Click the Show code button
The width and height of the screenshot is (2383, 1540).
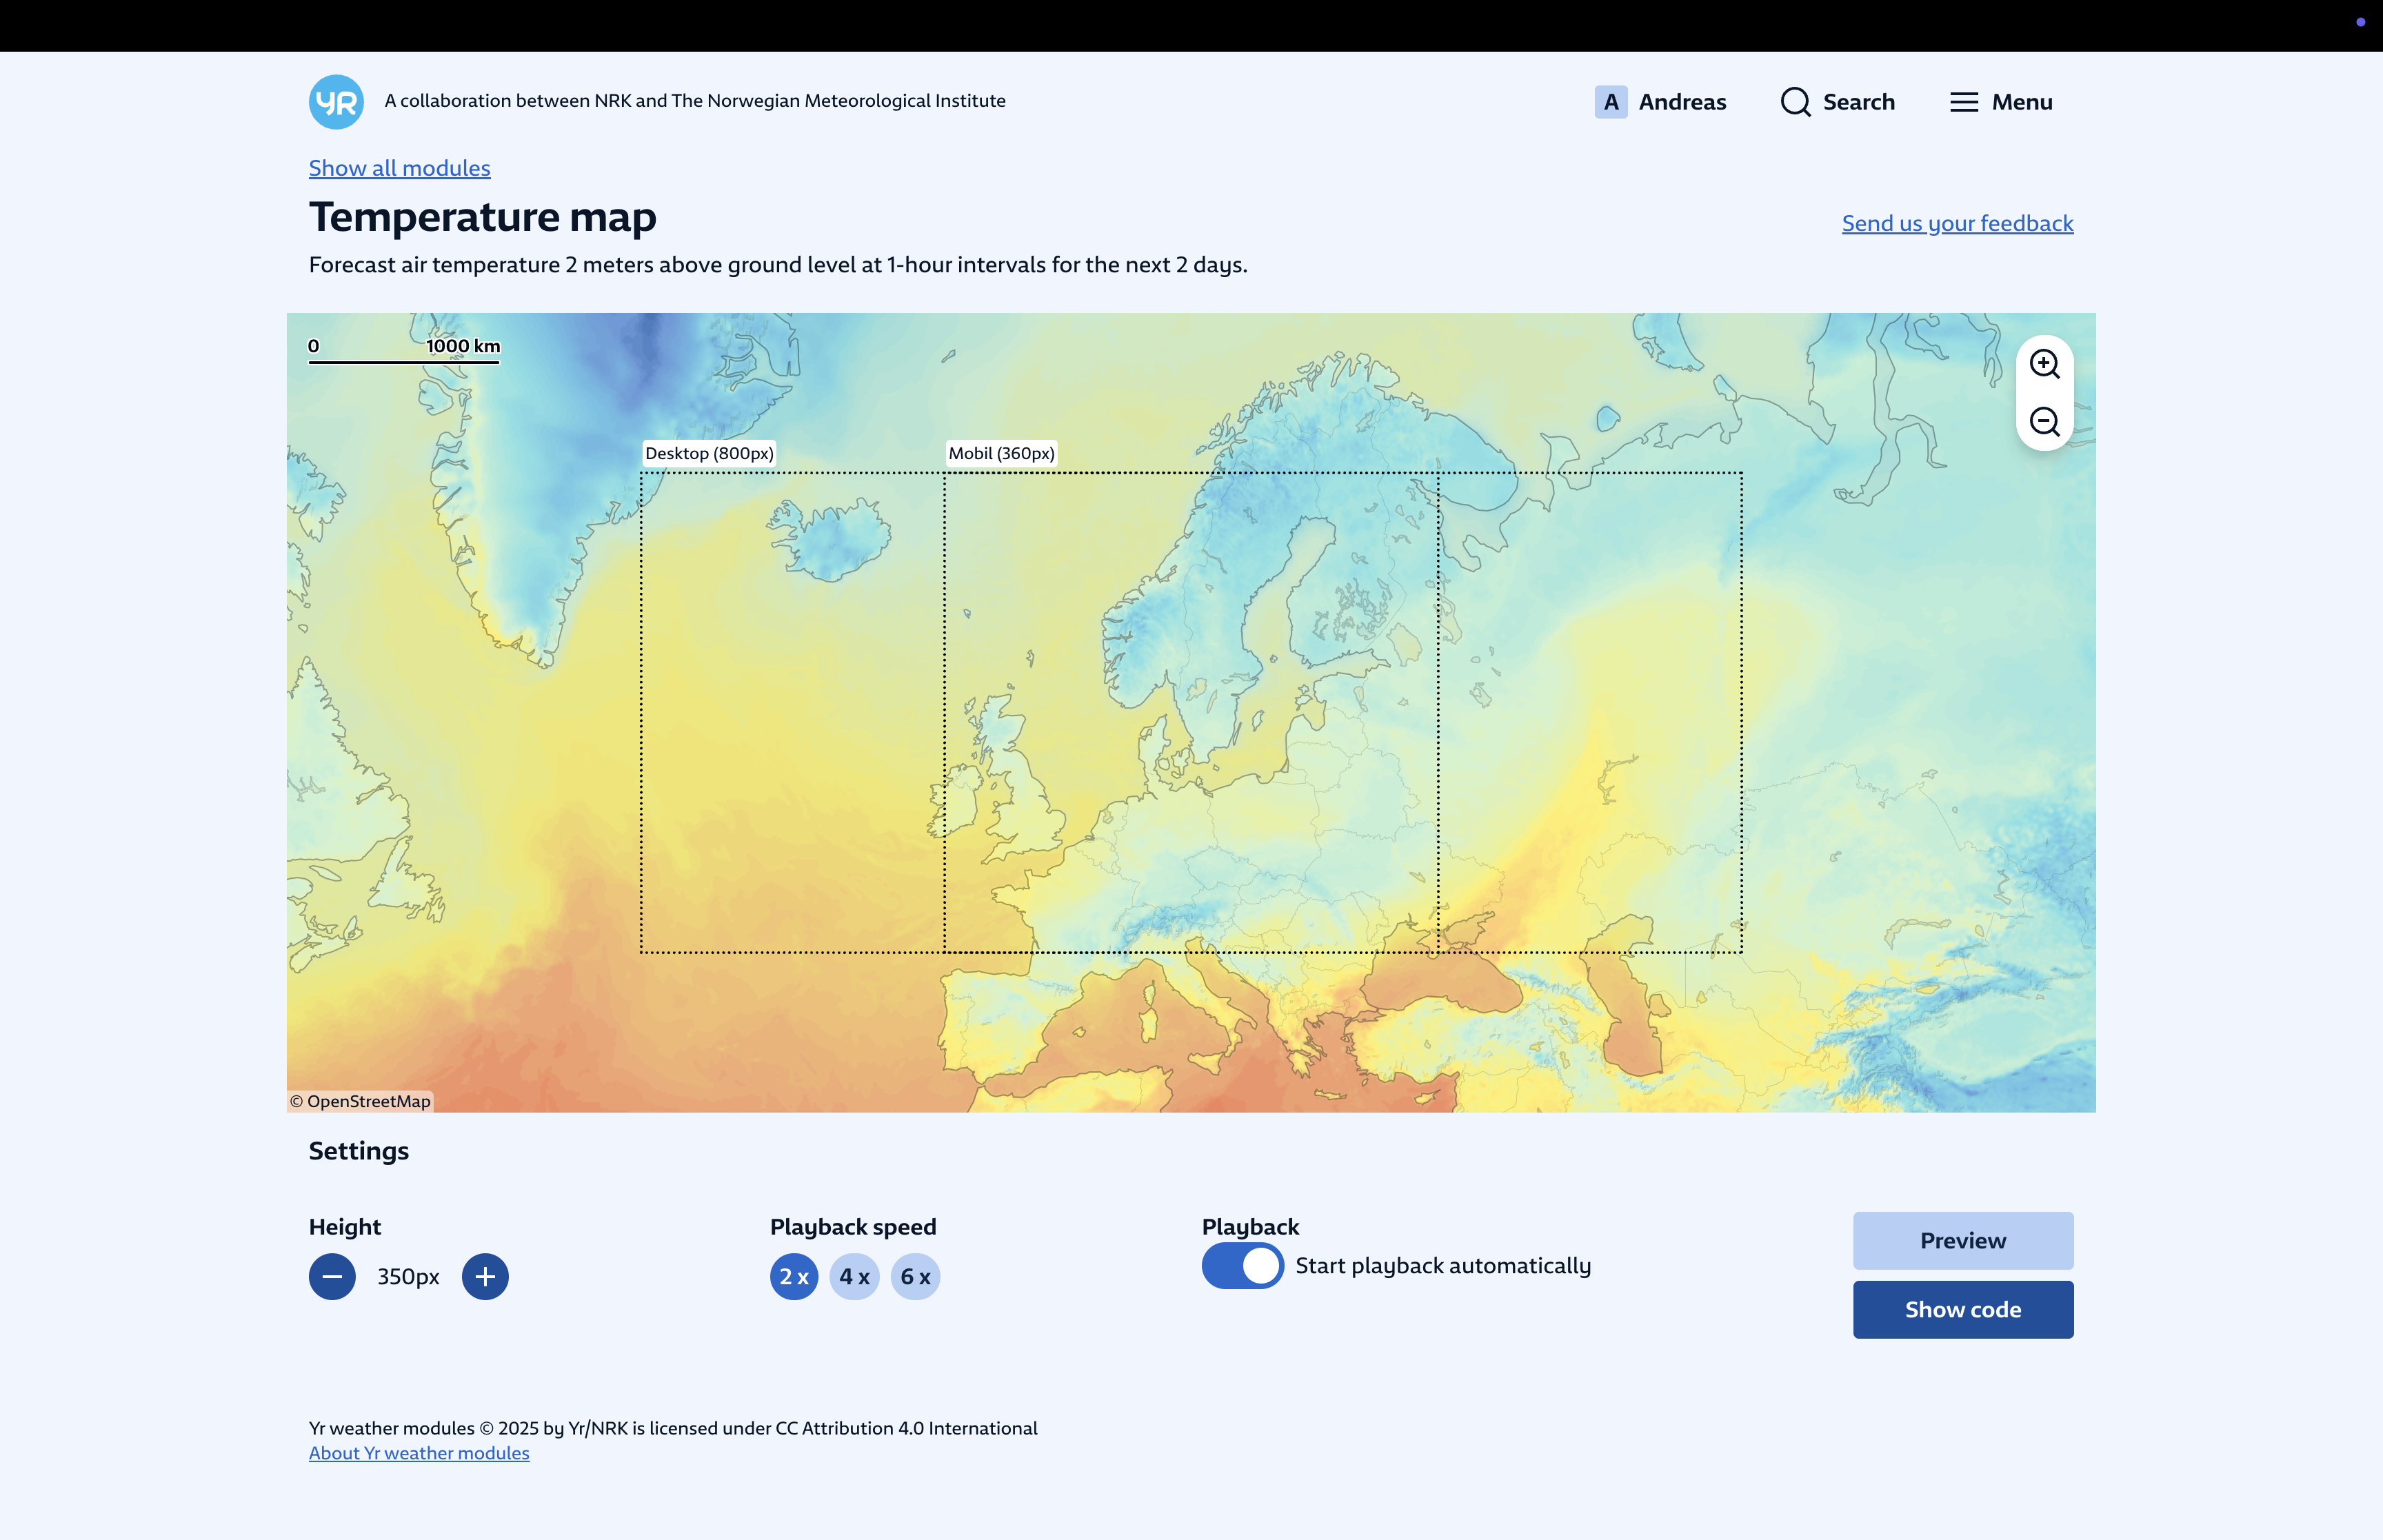tap(1962, 1310)
